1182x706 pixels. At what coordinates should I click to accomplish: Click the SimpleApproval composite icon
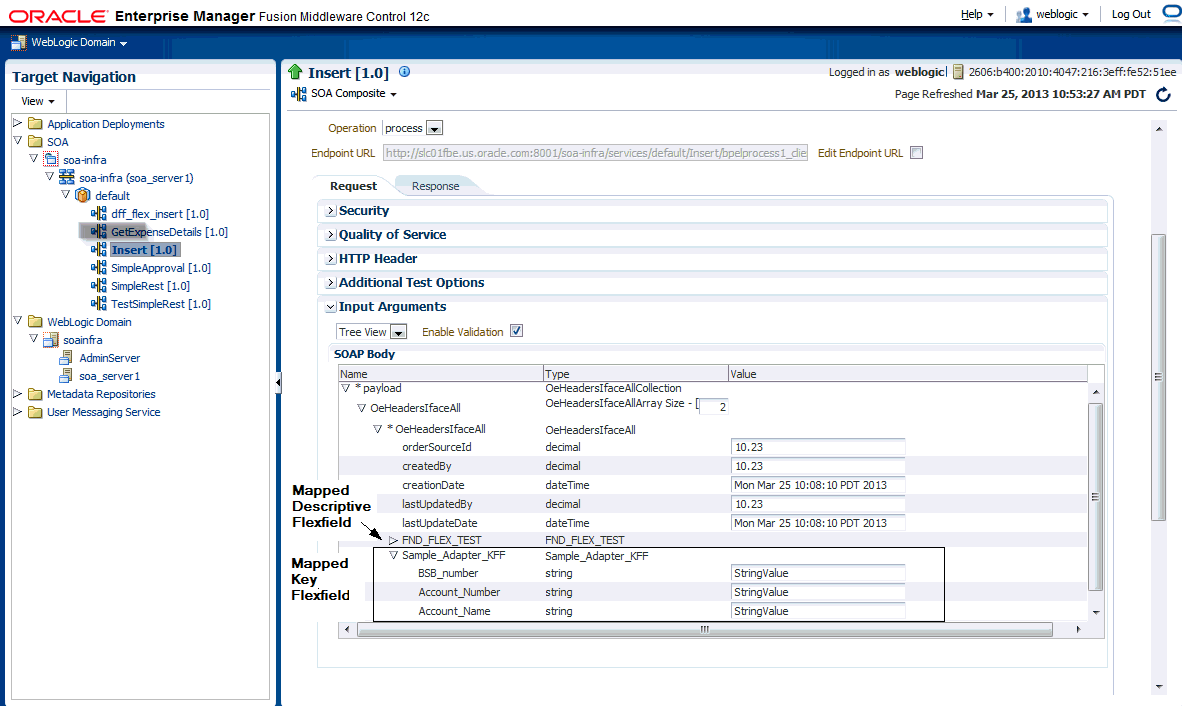[x=99, y=267]
